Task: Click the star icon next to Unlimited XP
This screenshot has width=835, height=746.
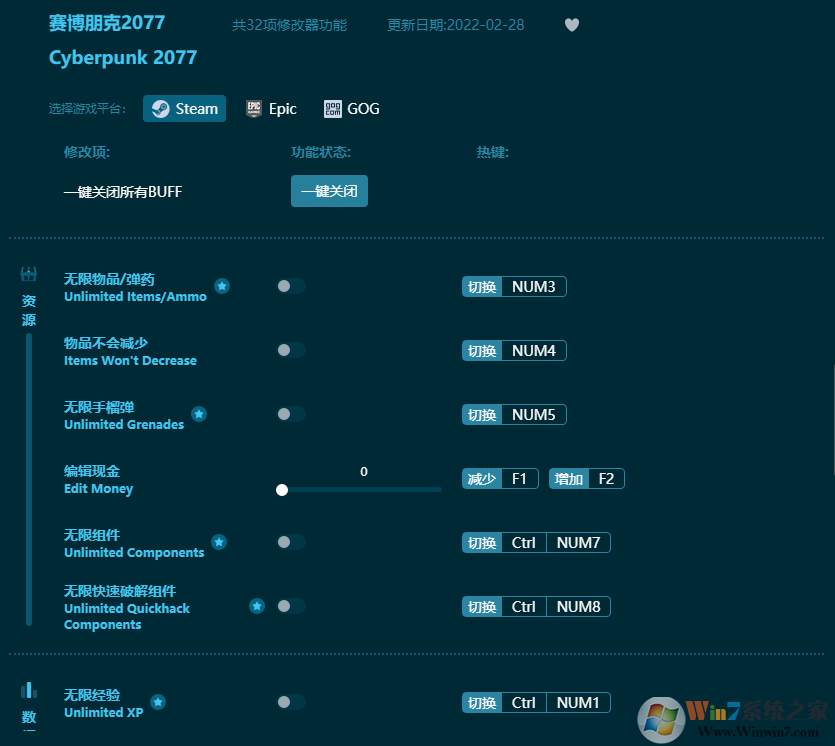Action: (x=158, y=701)
